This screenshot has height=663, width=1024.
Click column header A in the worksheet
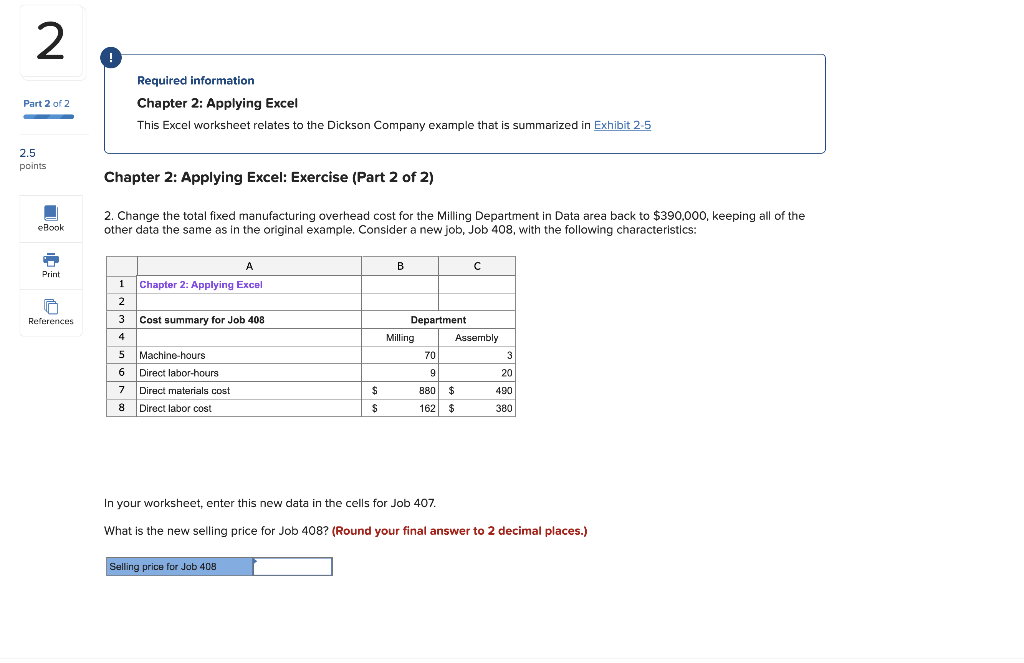click(248, 266)
